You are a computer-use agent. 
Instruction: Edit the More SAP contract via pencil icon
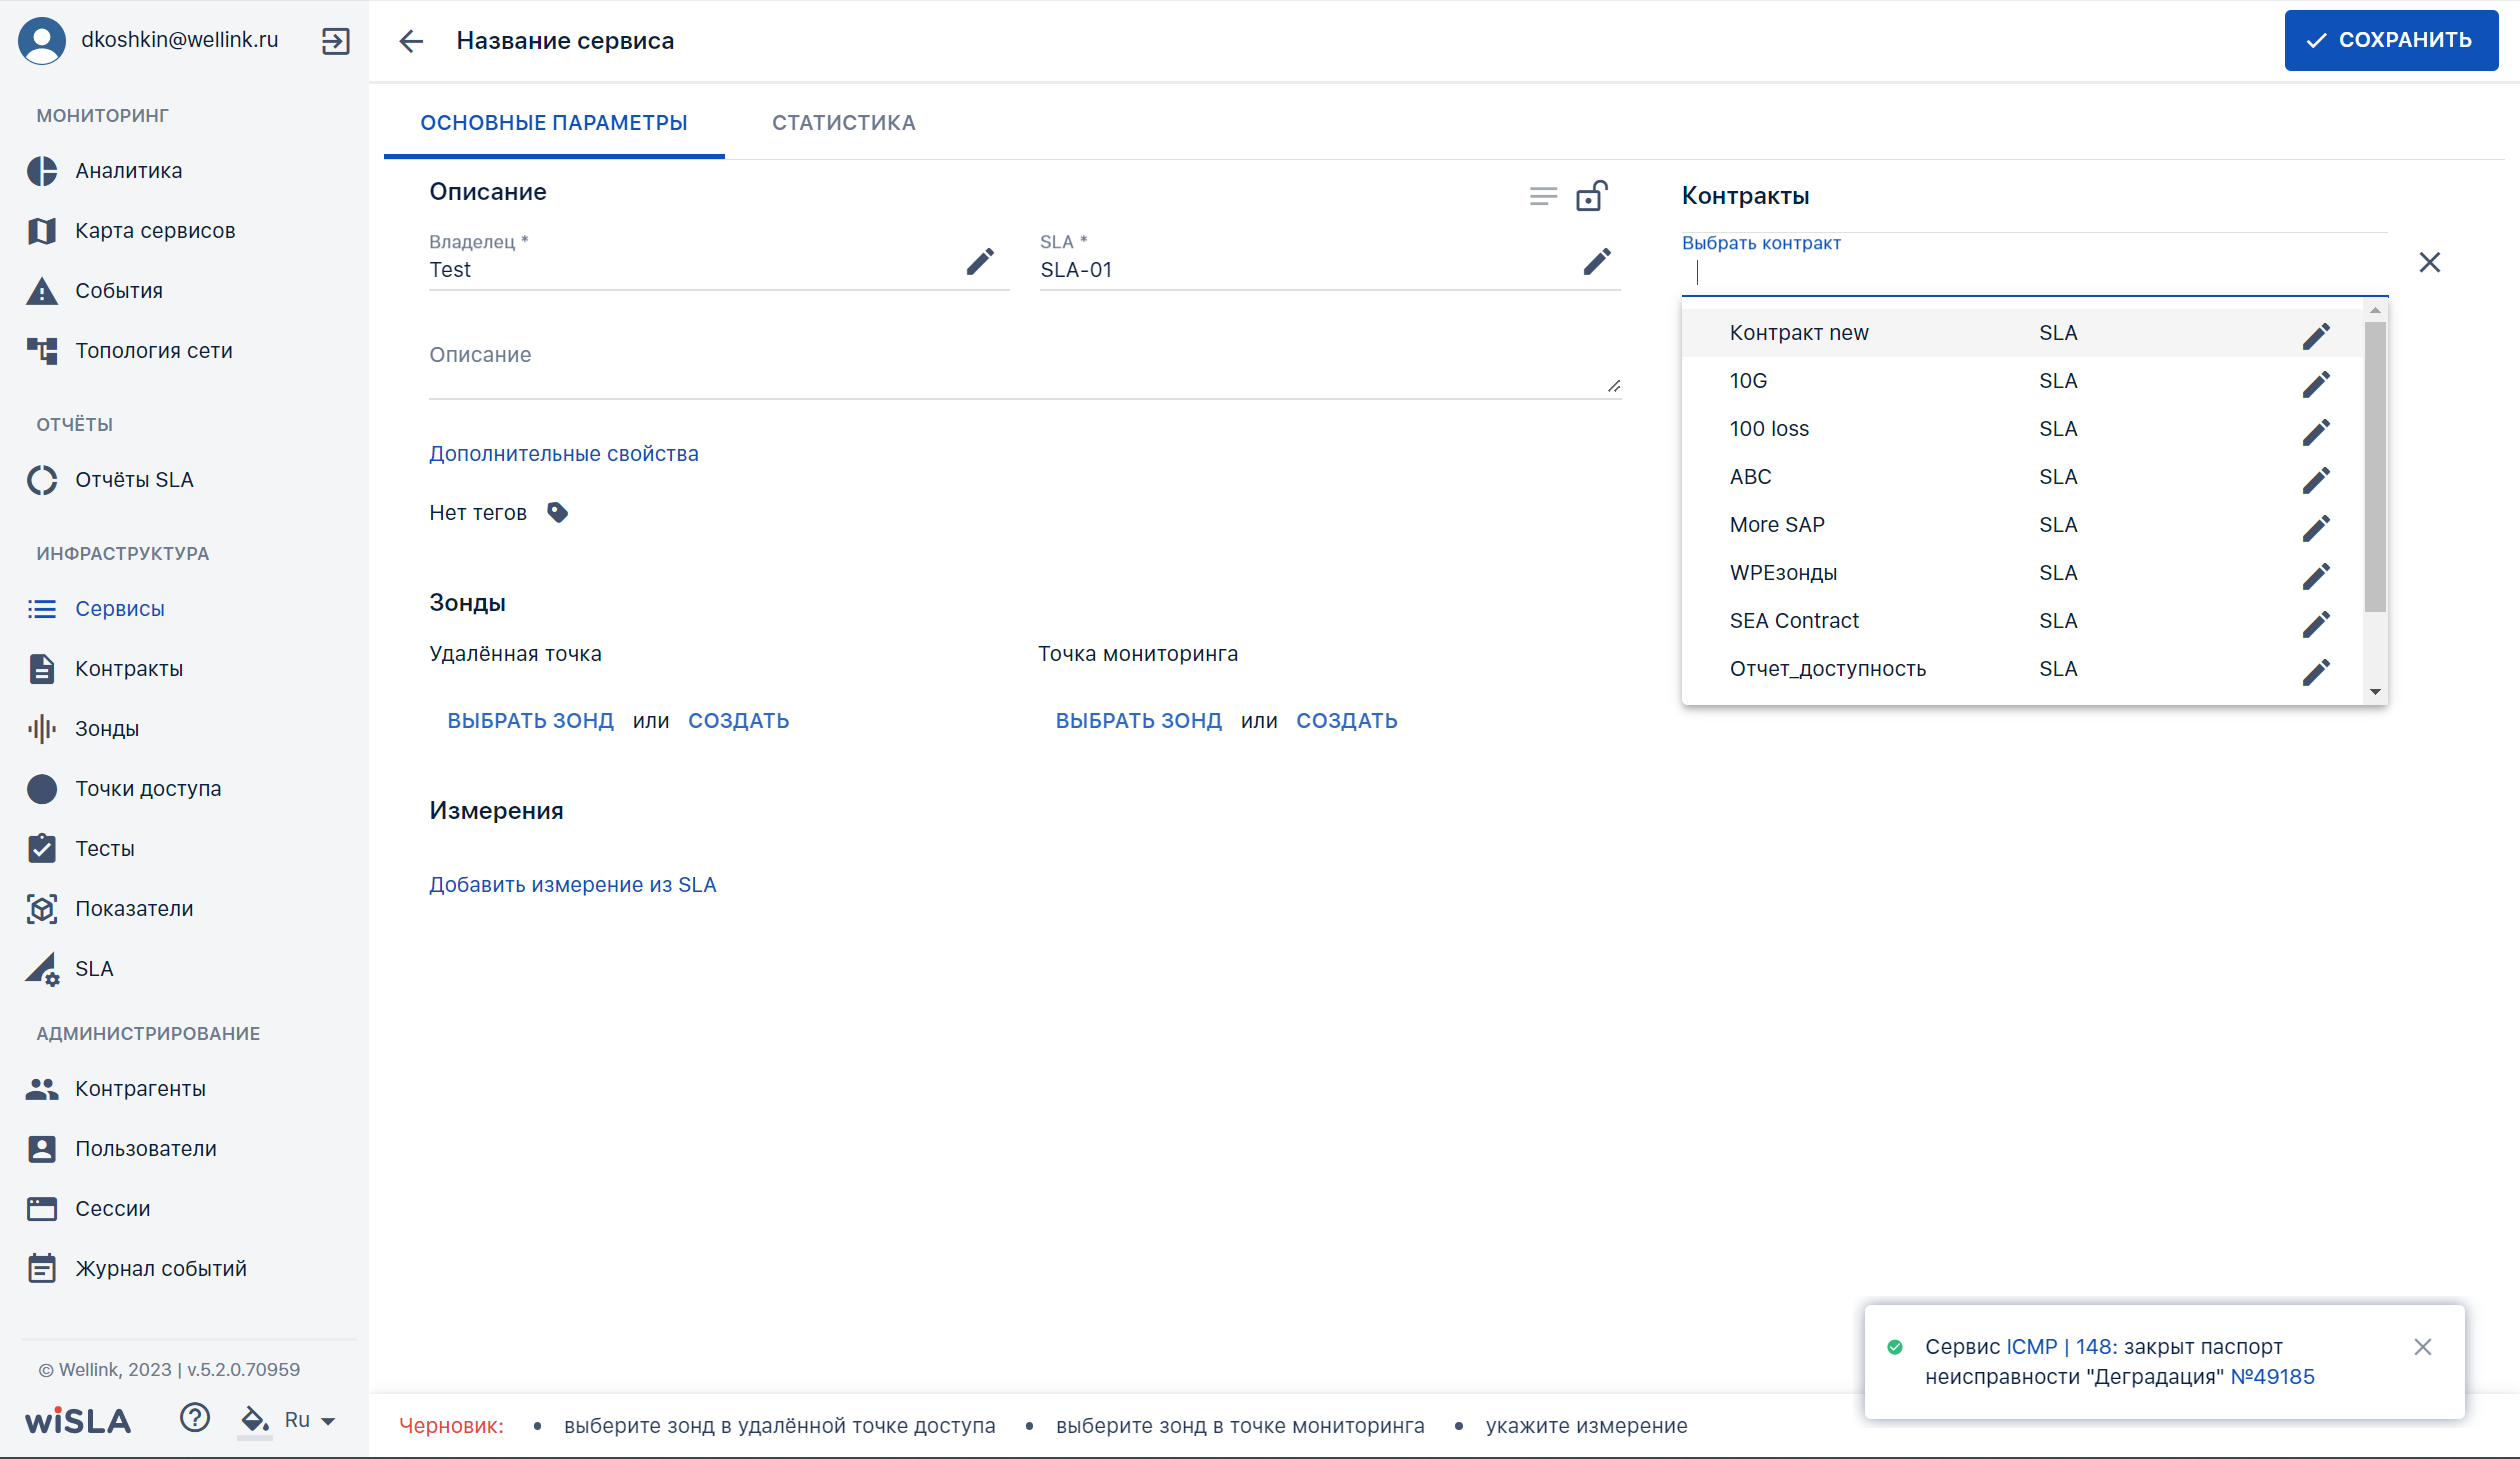pos(2316,528)
